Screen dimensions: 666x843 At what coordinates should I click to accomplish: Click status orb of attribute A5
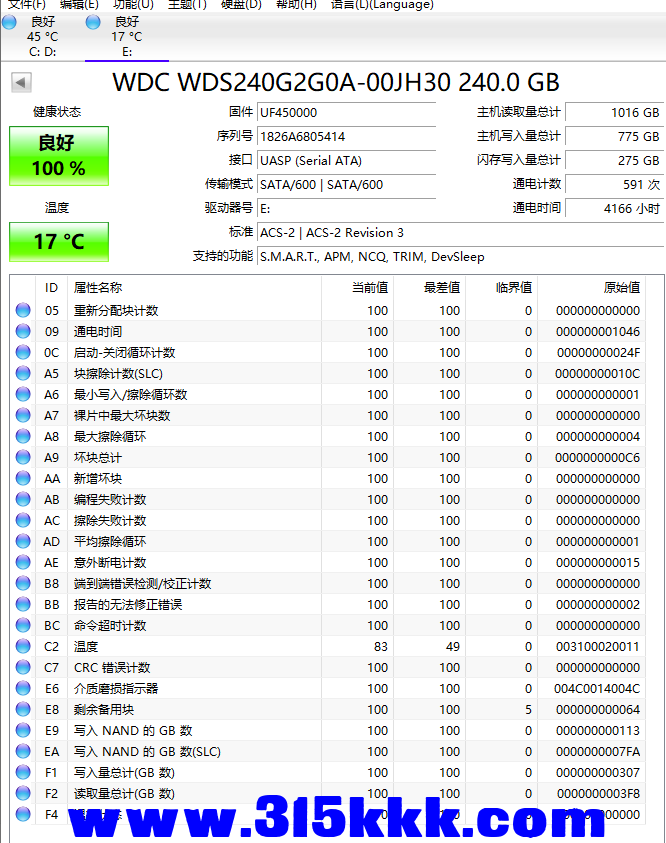[x=23, y=373]
